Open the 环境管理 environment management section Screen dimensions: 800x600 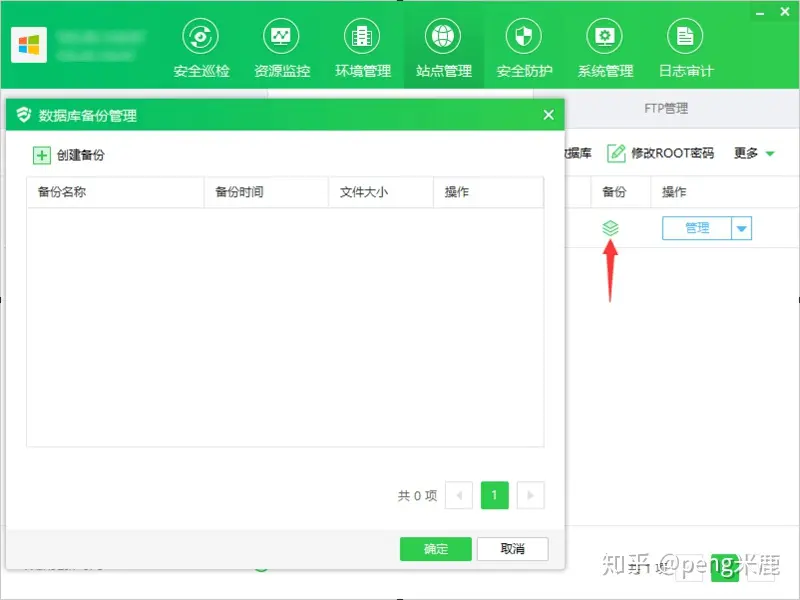[363, 48]
